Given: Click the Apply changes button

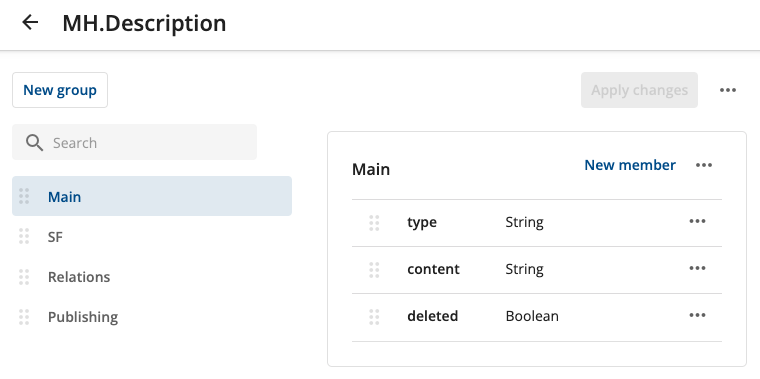Looking at the screenshot, I should click(x=639, y=90).
